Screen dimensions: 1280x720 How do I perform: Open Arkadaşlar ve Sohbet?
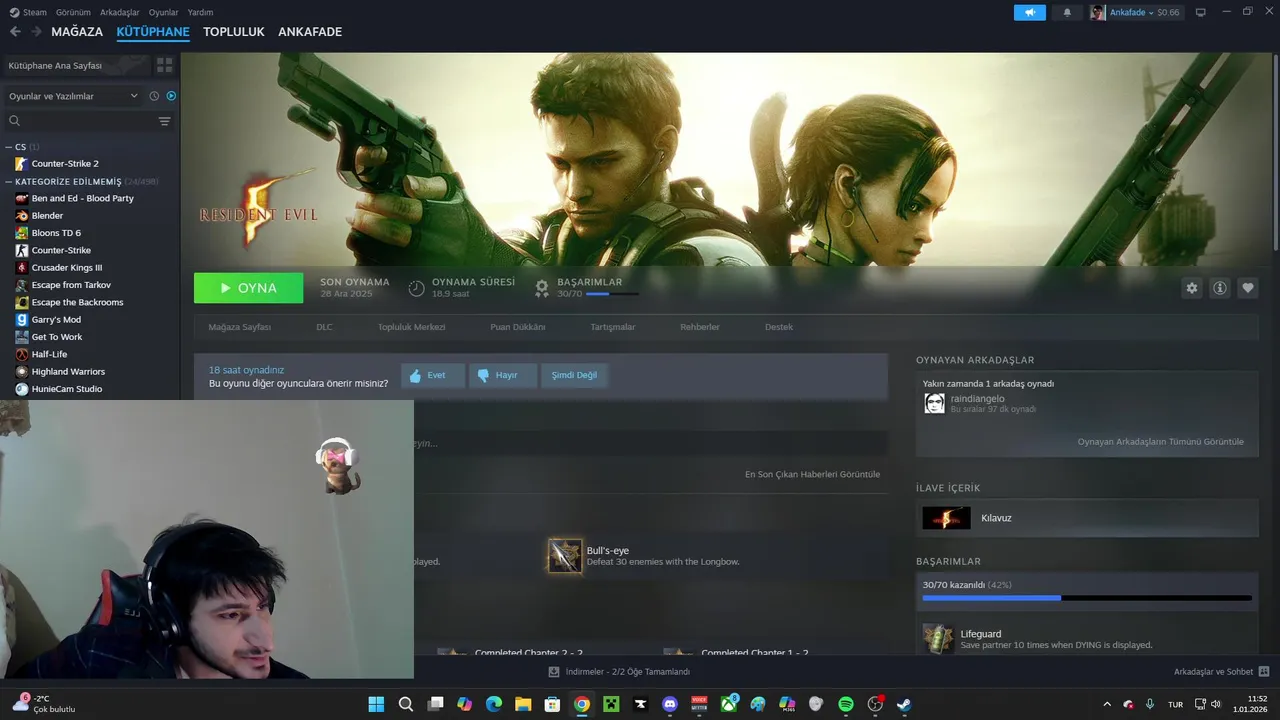tap(1221, 672)
